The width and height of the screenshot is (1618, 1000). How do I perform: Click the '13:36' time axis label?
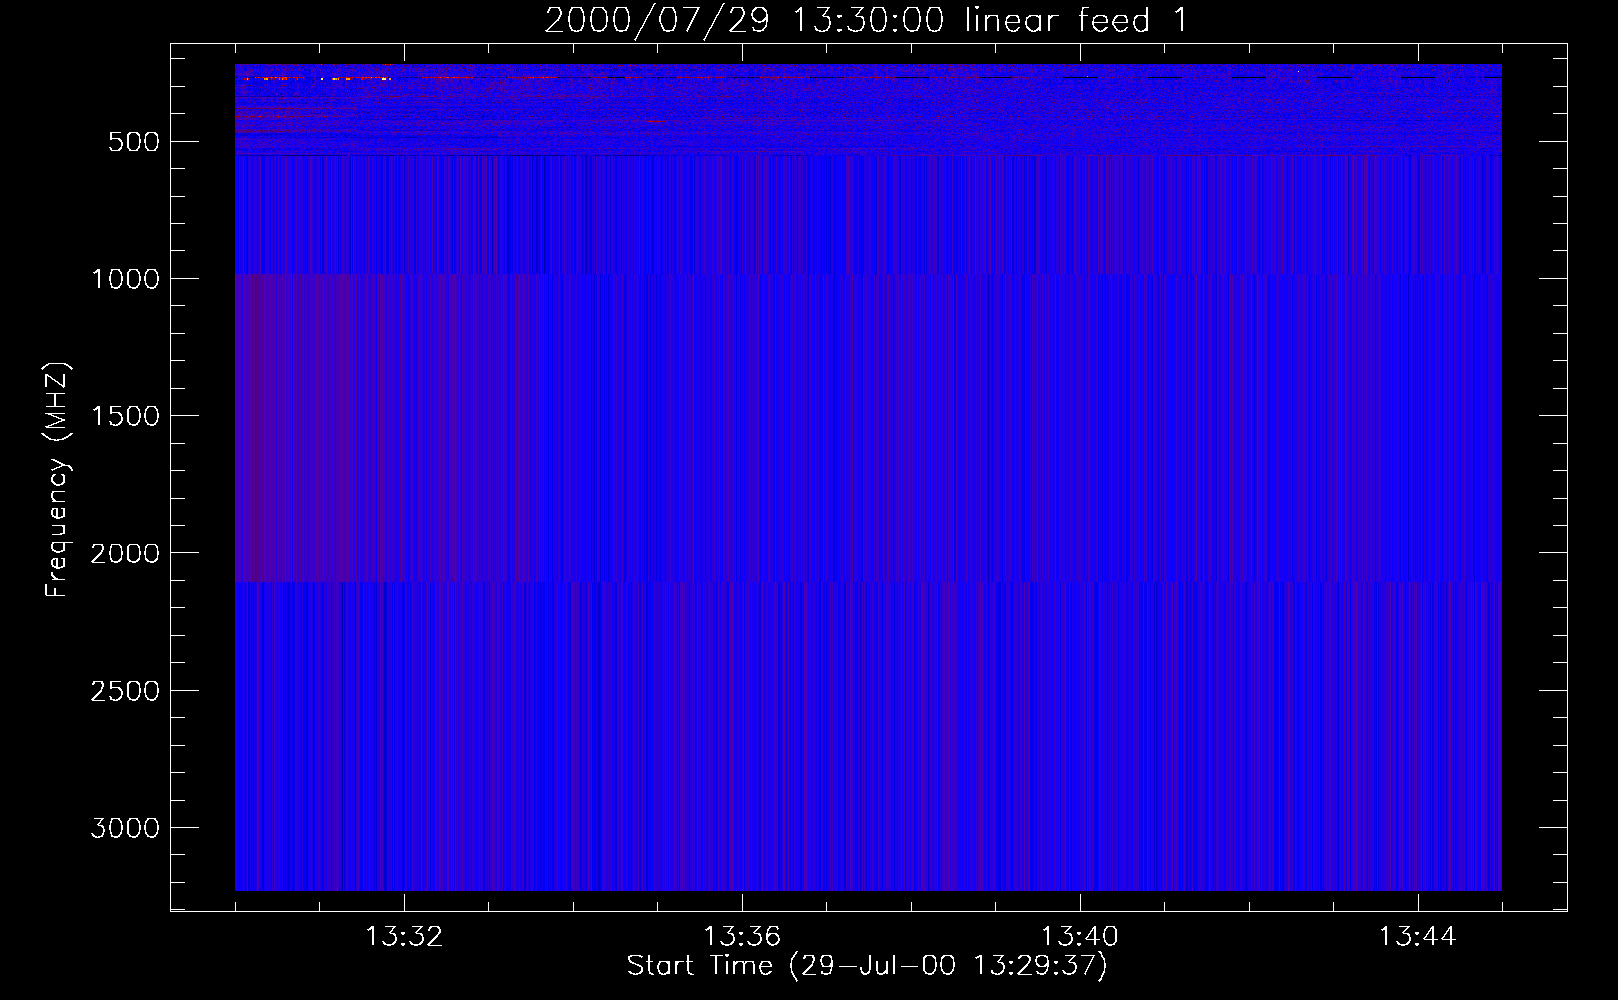(x=742, y=937)
